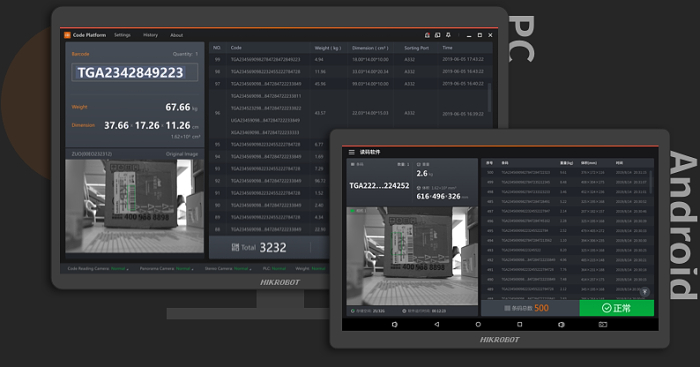Expand the Panorama Camera status dropdown
The width and height of the screenshot is (700, 367).
[x=192, y=270]
